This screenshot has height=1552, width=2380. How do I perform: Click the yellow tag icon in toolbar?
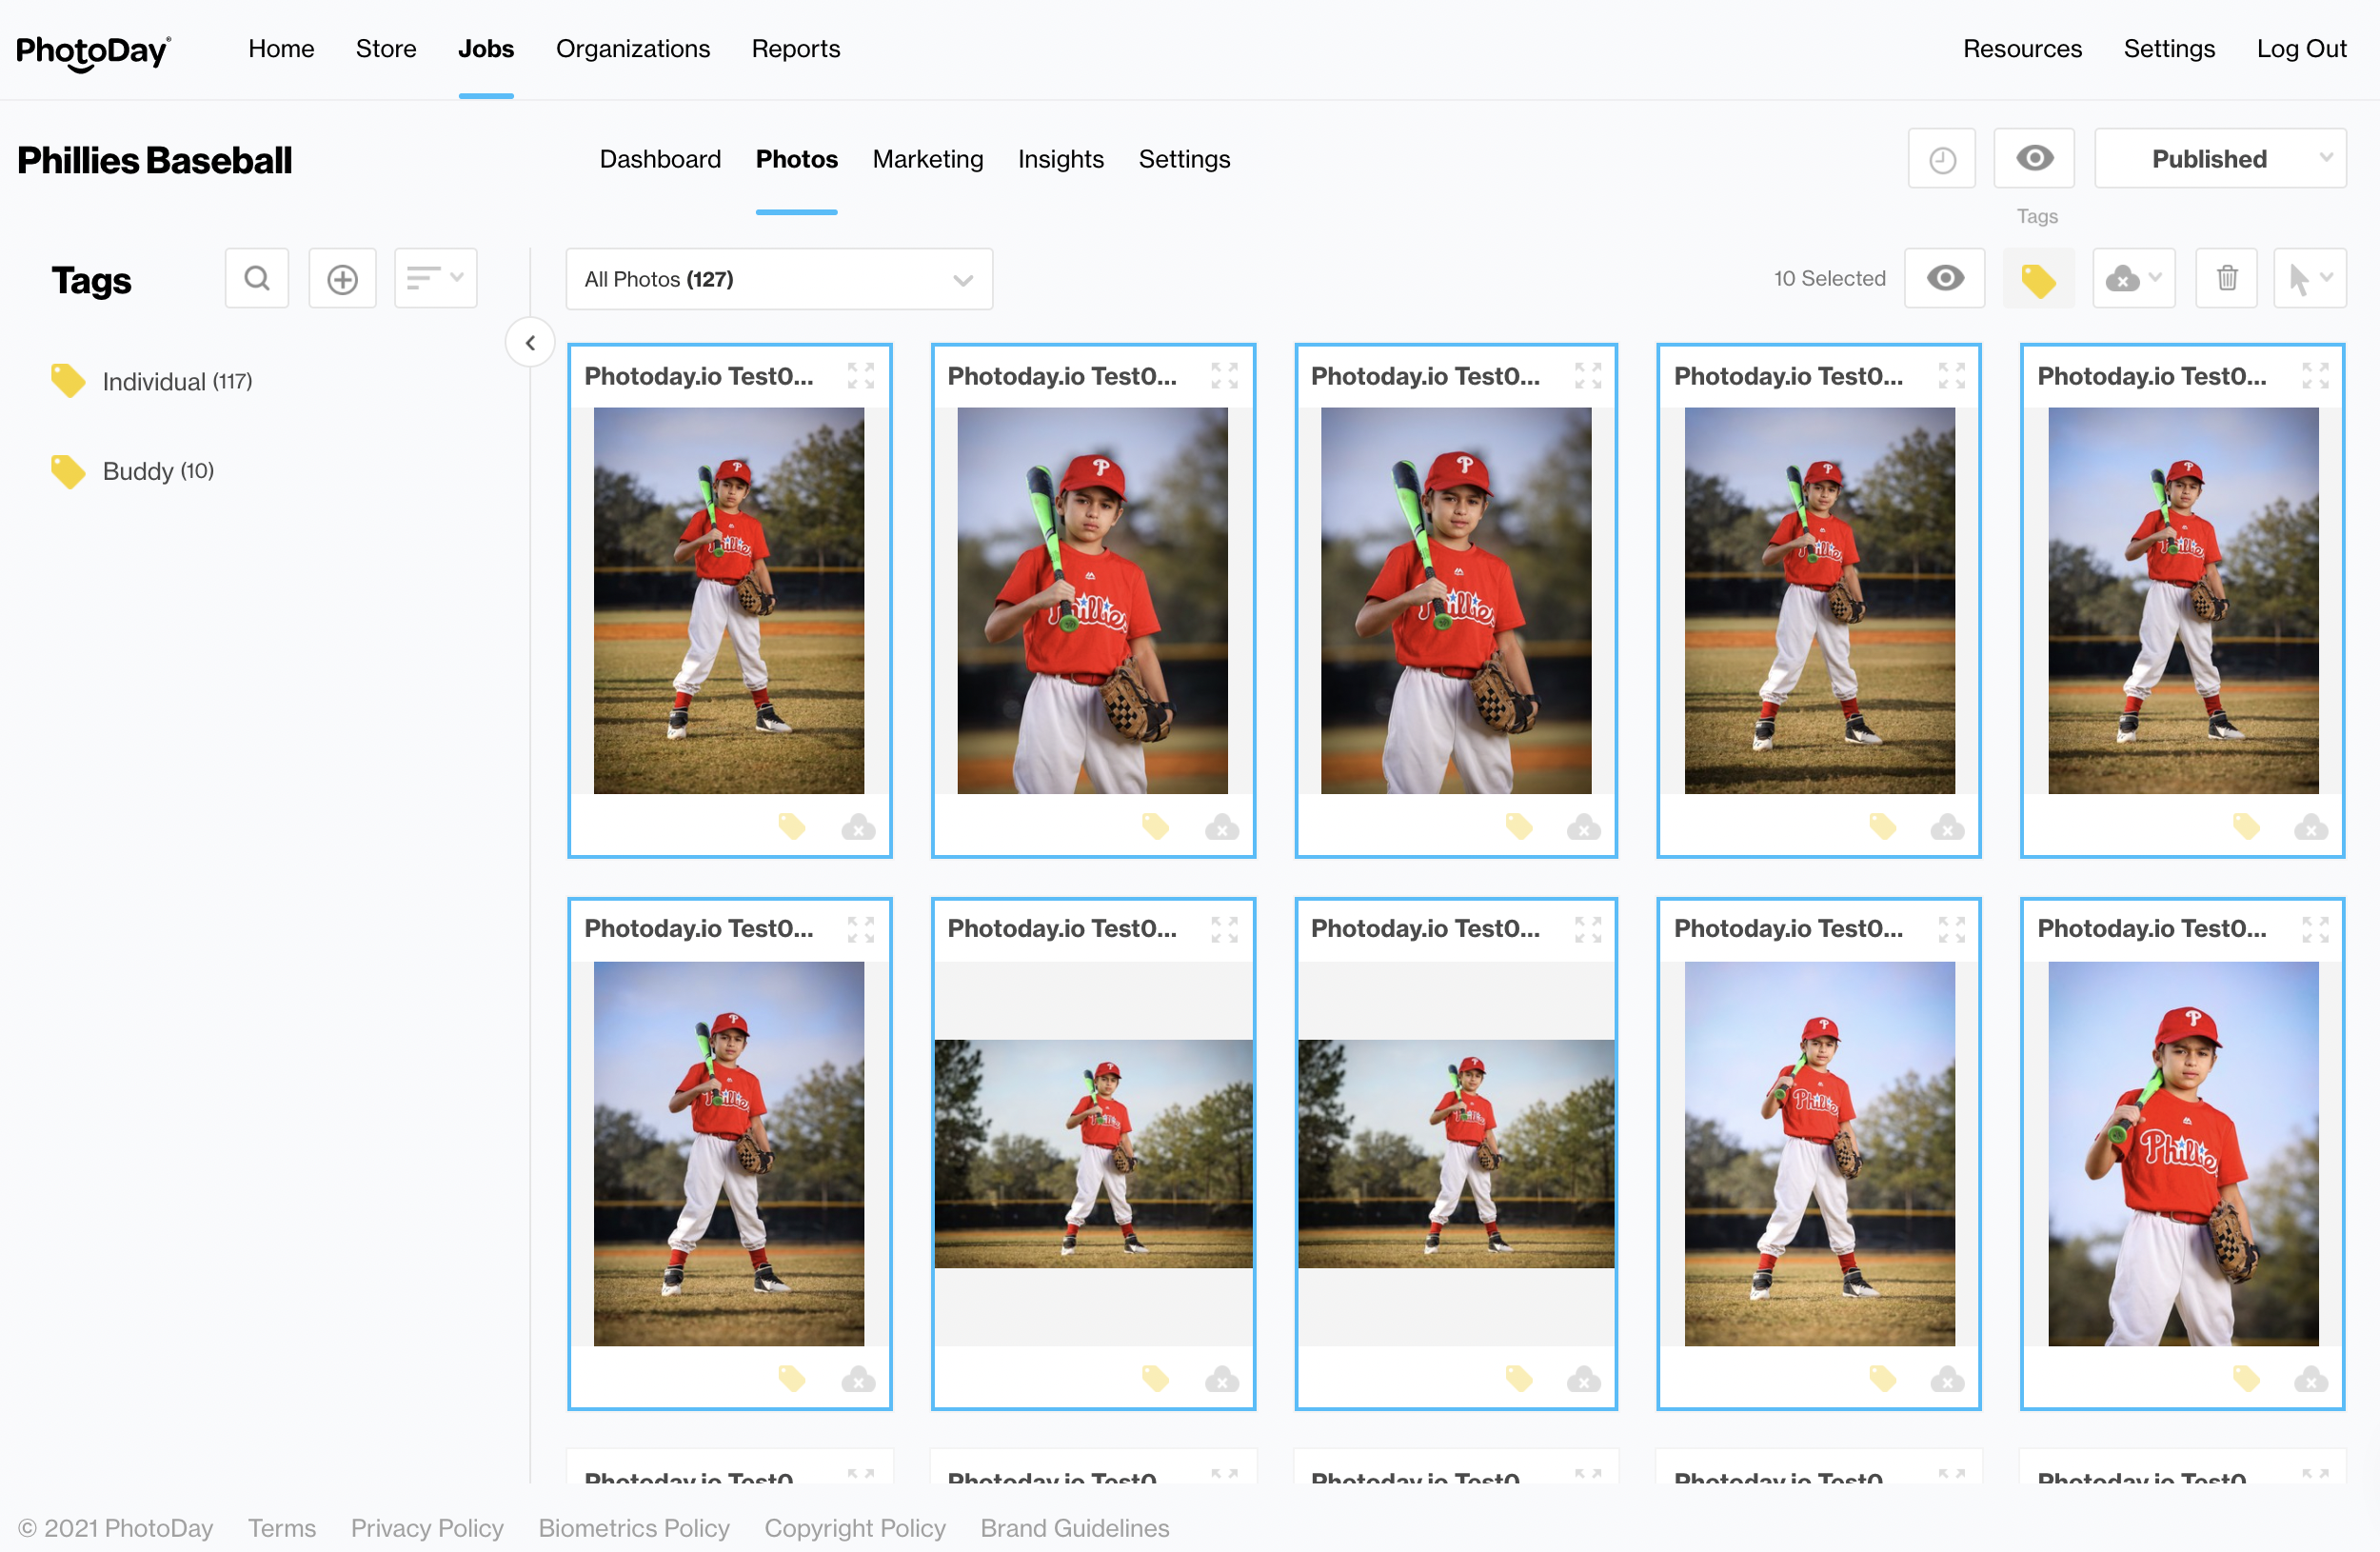click(x=2037, y=279)
